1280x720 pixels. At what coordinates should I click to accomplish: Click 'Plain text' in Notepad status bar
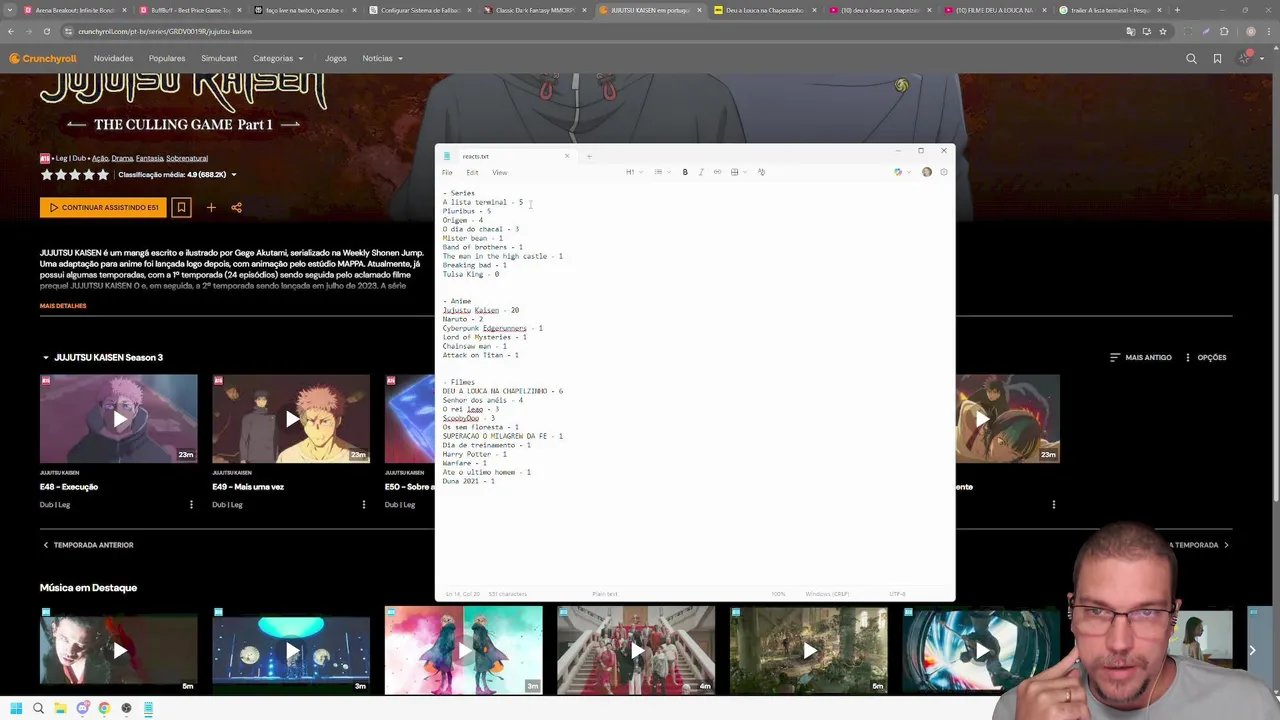604,594
